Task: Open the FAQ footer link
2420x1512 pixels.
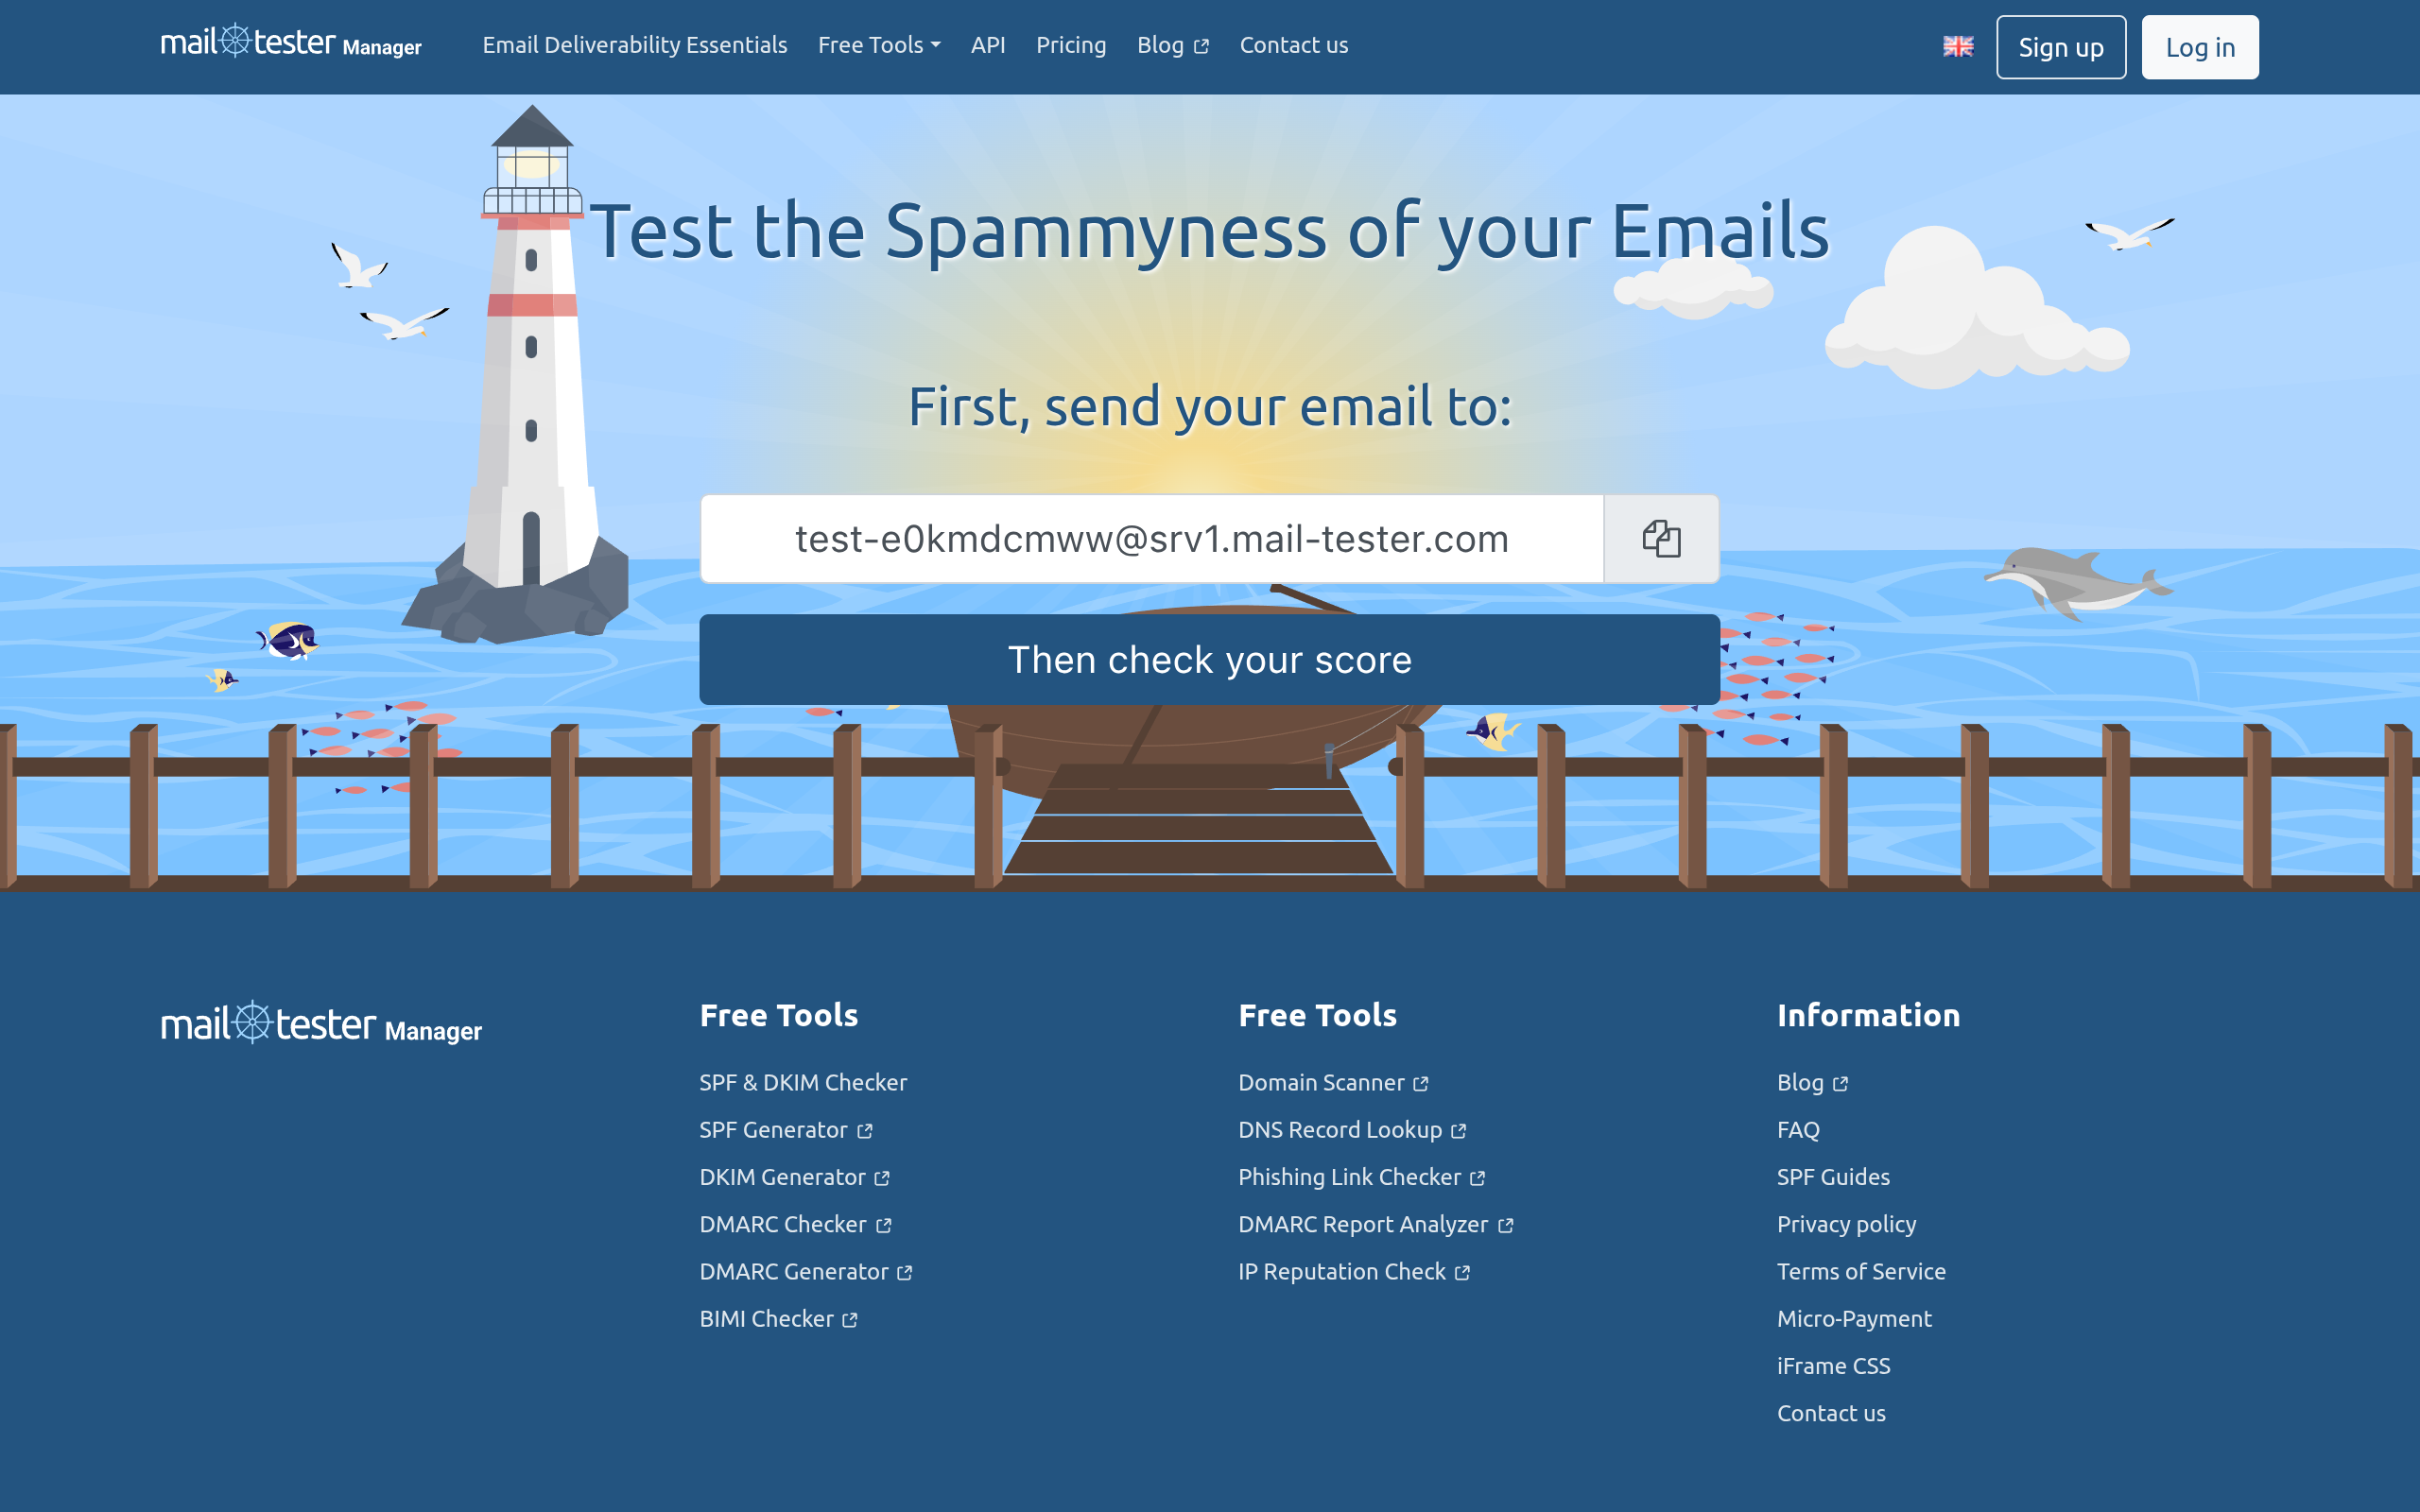Action: (1797, 1130)
